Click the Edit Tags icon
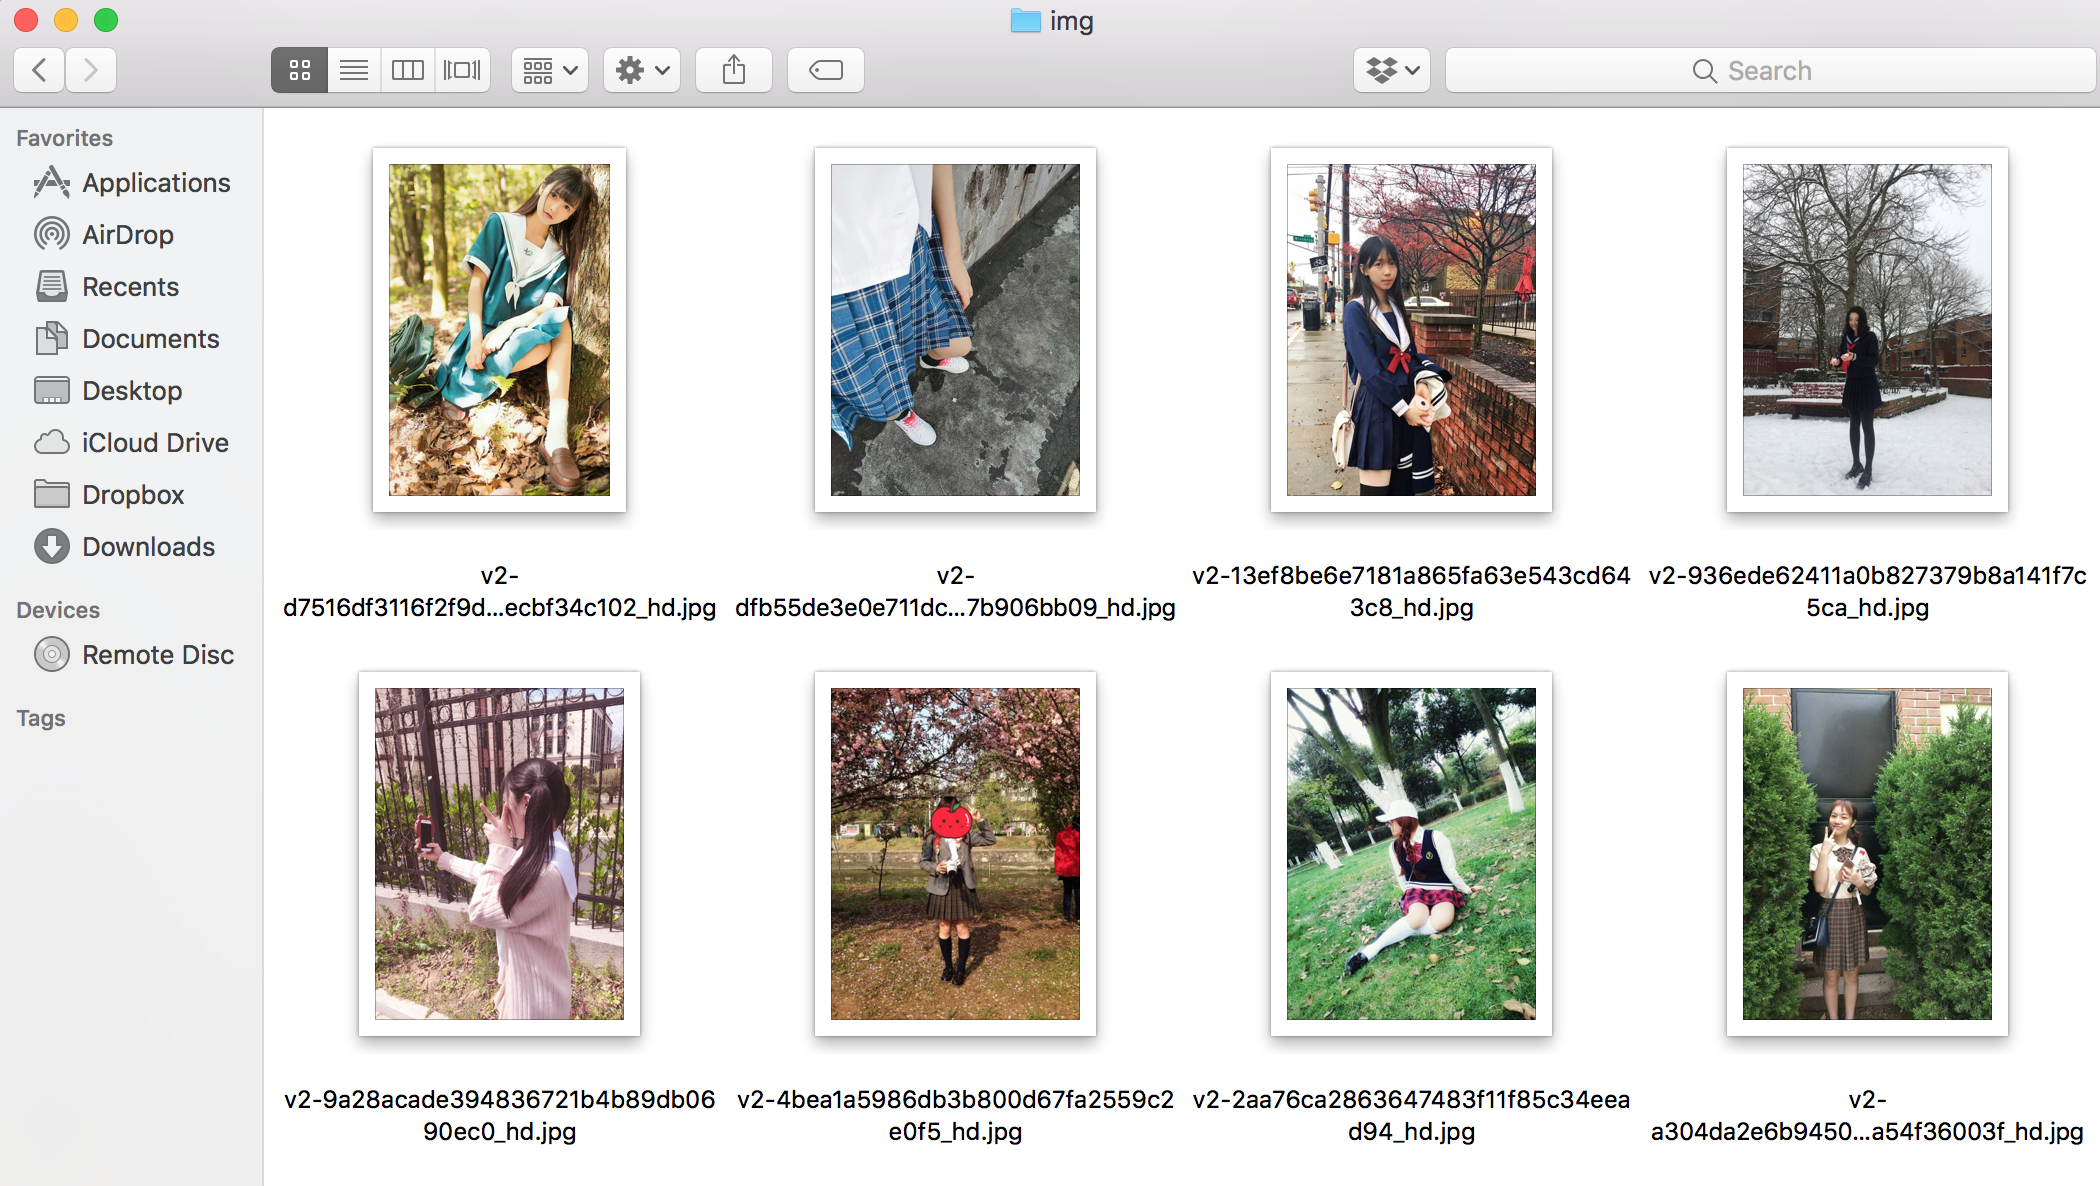2100x1186 pixels. tap(826, 70)
